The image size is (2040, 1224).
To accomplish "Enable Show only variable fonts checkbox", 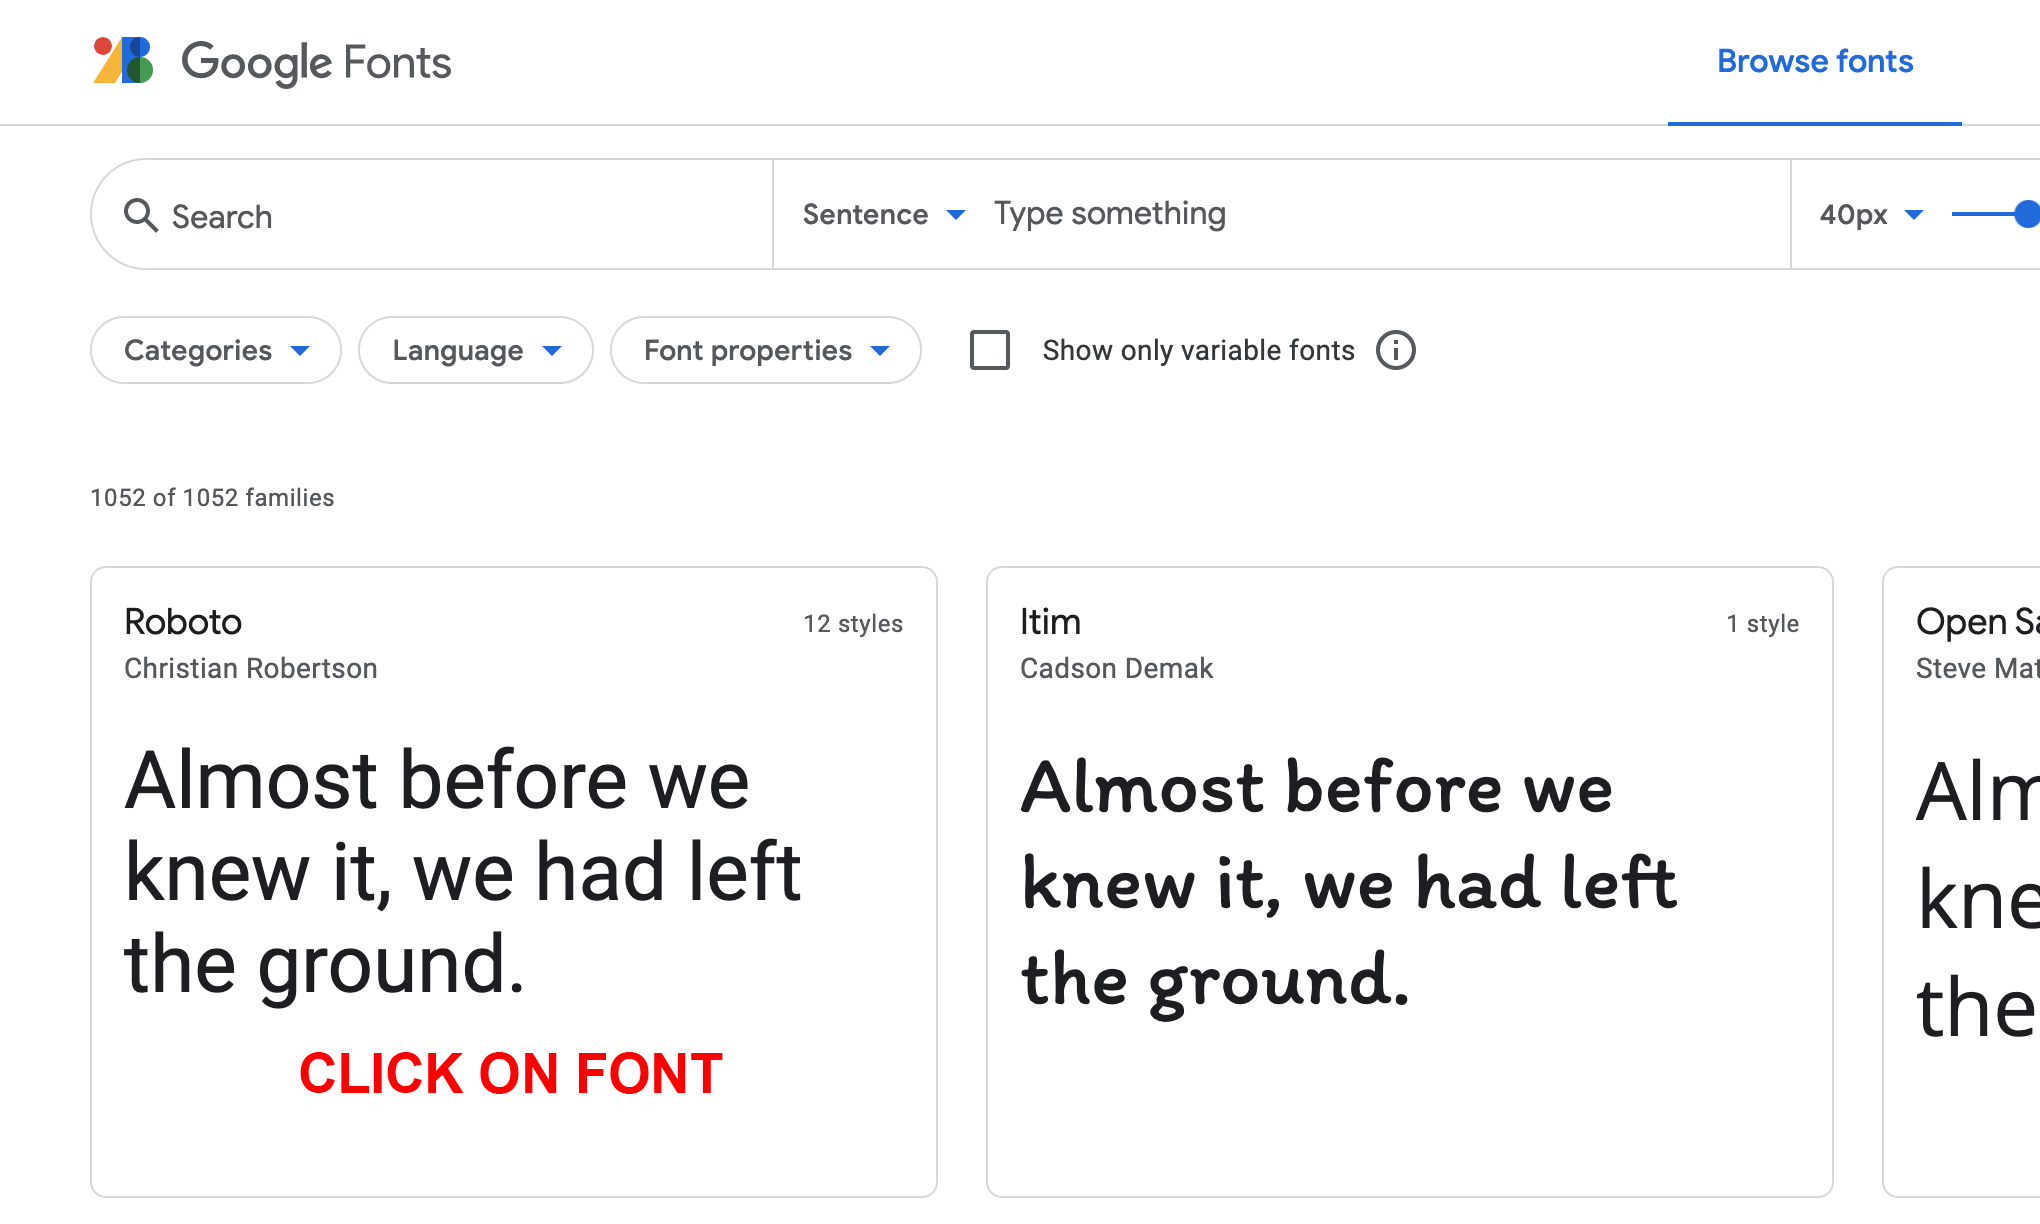I will [x=990, y=350].
